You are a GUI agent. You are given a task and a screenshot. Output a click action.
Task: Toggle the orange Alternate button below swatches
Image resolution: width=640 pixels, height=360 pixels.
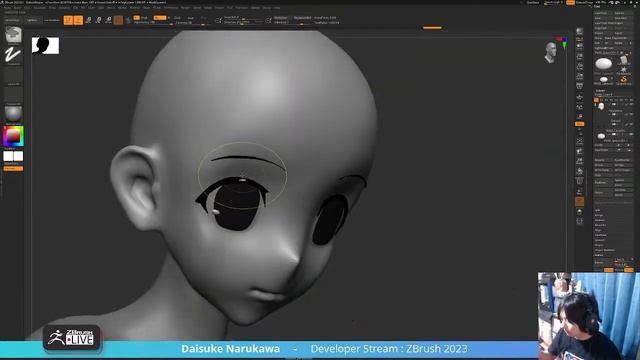(13, 168)
